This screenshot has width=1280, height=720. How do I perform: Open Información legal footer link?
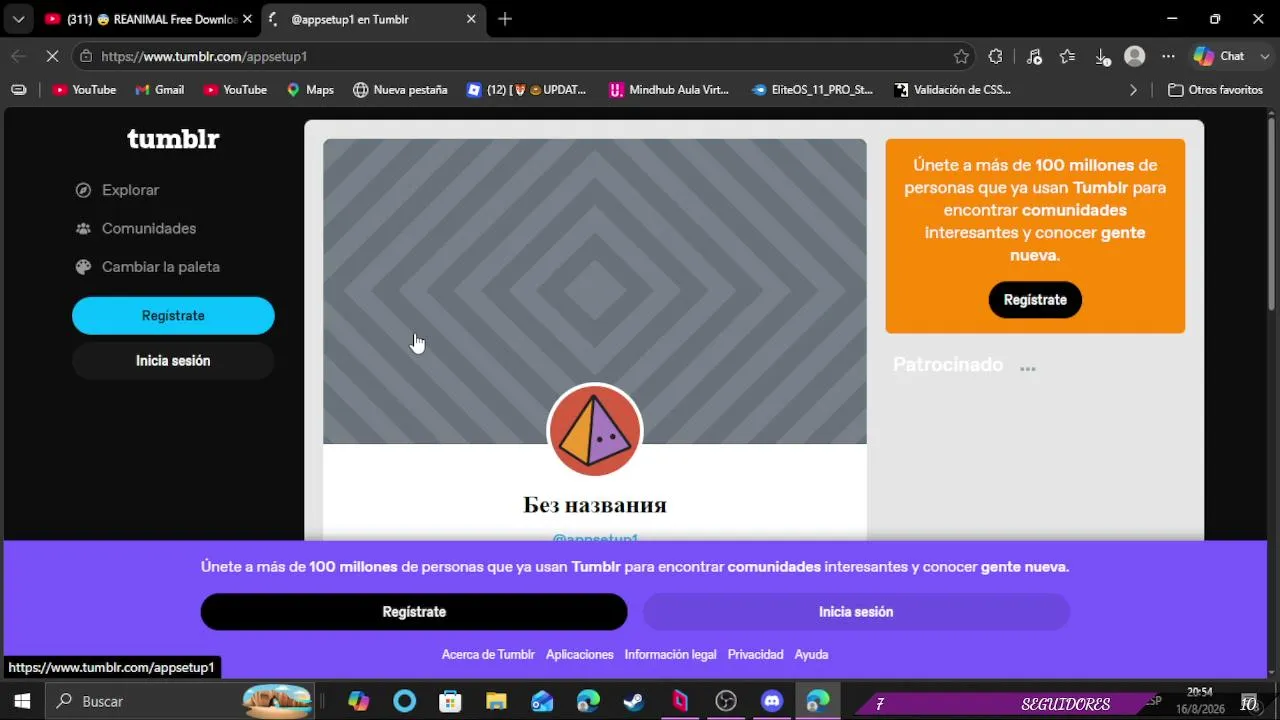[670, 654]
